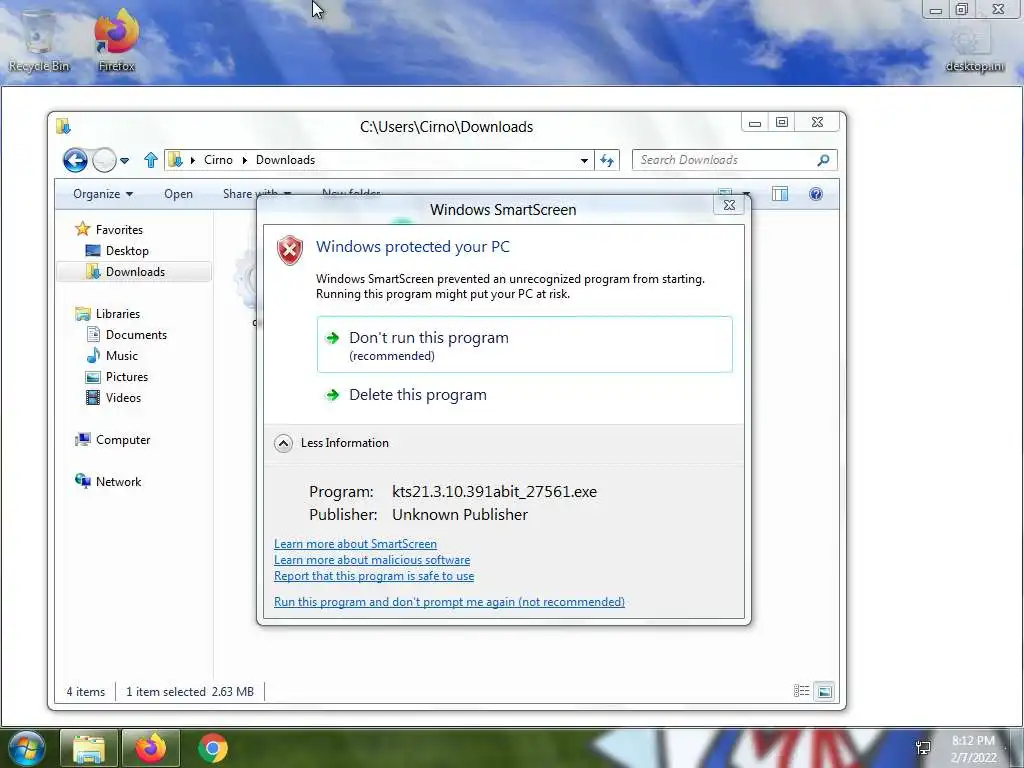Image resolution: width=1024 pixels, height=768 pixels.
Task: Click Open in the Explorer toolbar
Action: click(178, 194)
